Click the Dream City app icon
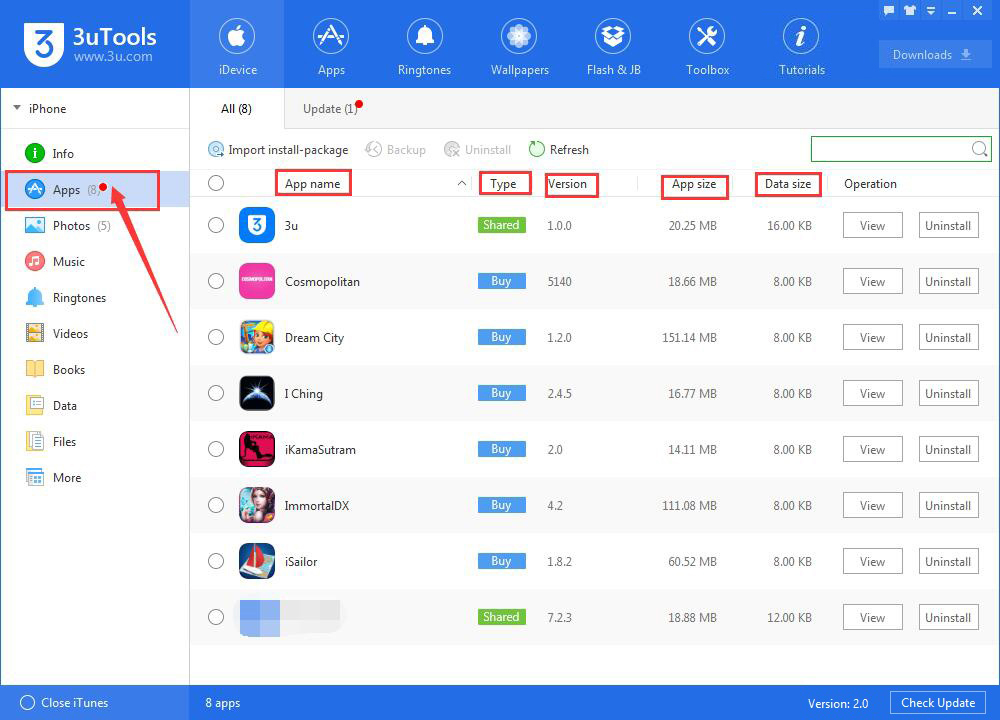1000x720 pixels. pos(256,337)
